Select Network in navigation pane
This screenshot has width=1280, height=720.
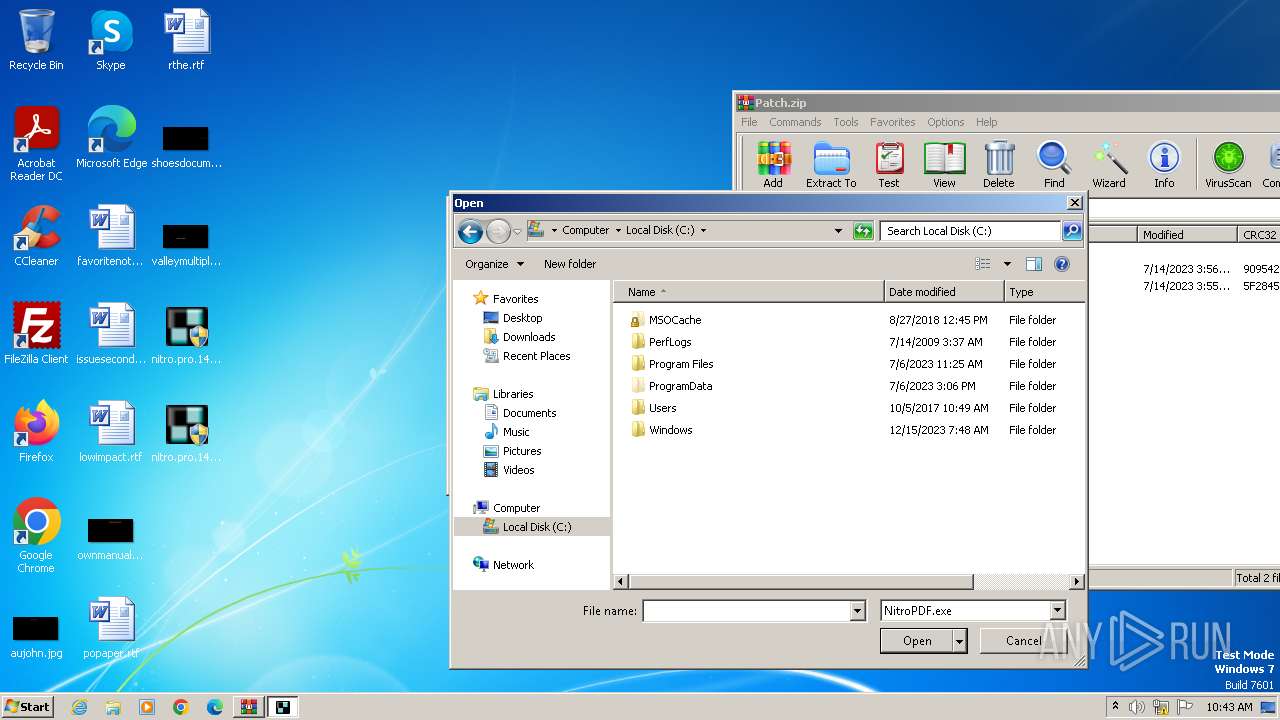coord(513,565)
